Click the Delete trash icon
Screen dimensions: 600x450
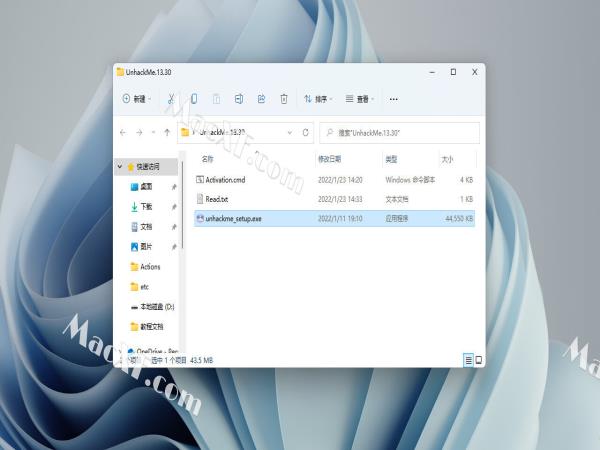(x=284, y=99)
